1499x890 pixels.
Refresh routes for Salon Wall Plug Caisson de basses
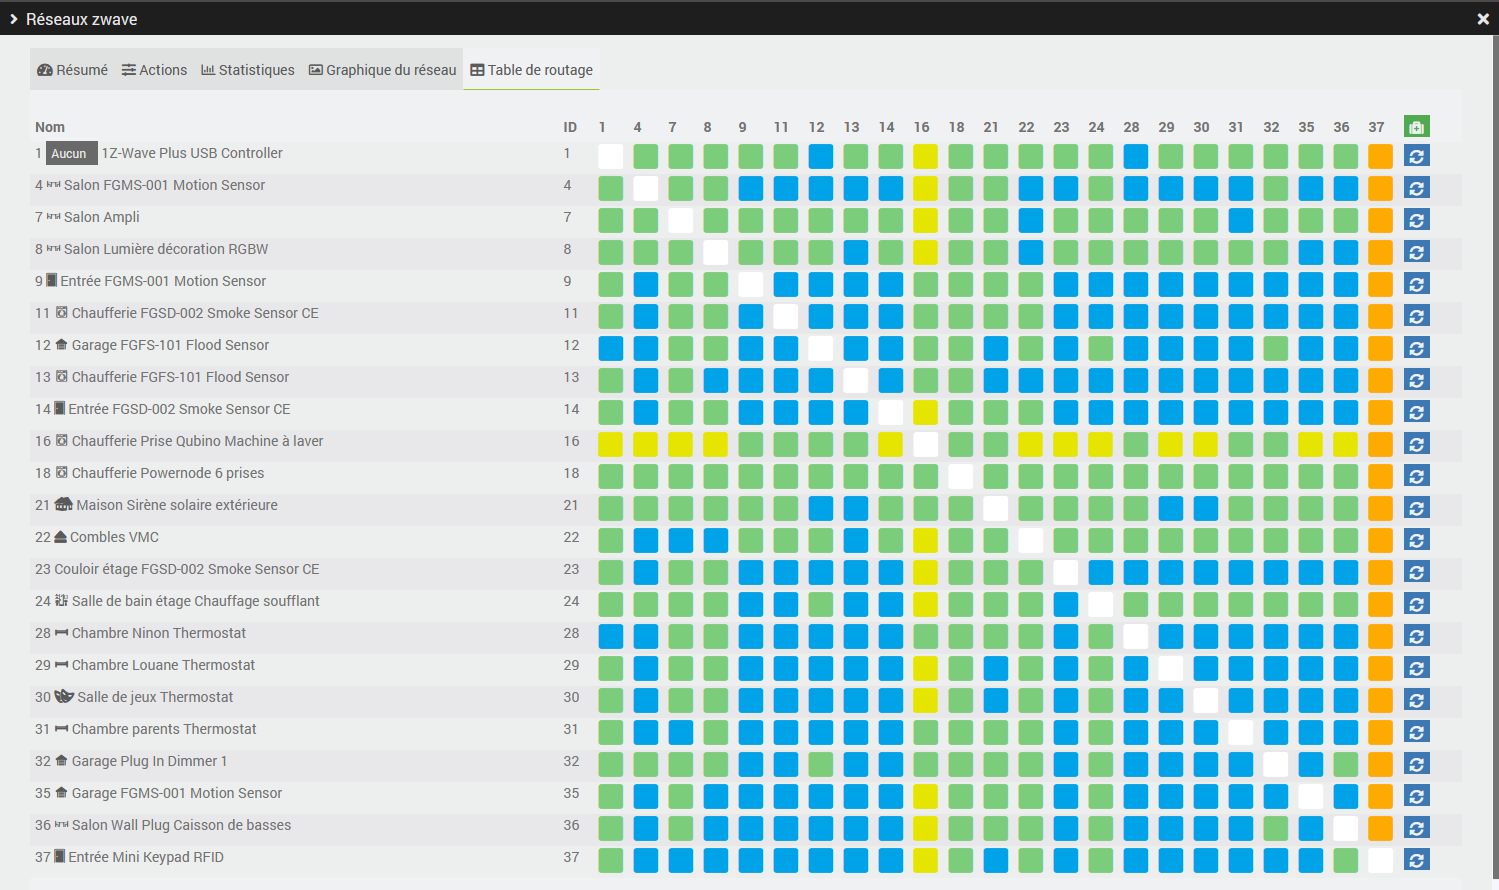click(x=1416, y=827)
